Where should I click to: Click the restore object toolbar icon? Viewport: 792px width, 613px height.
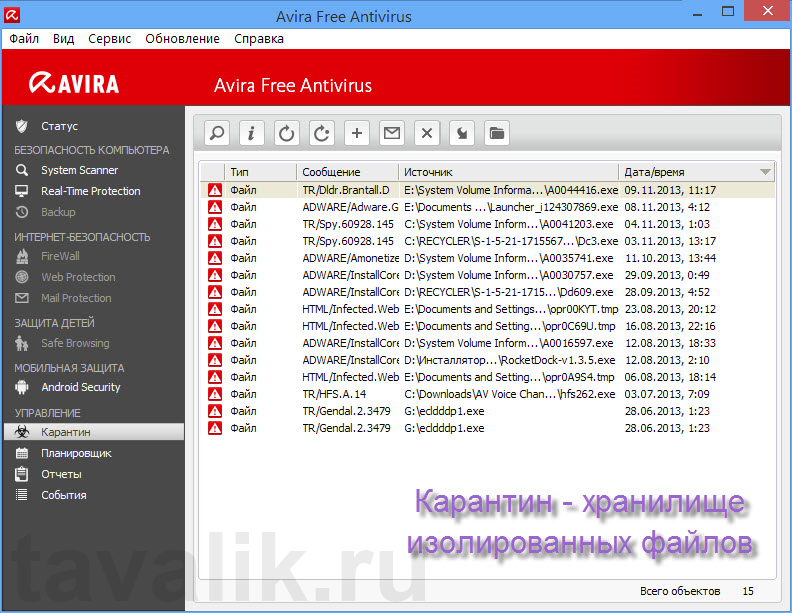[x=286, y=133]
